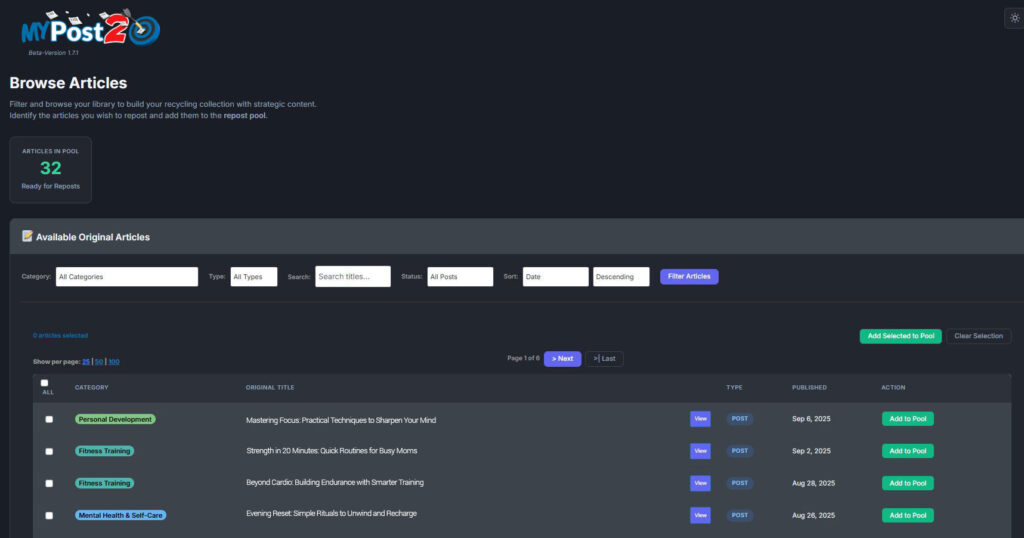This screenshot has height=538, width=1024.
Task: Click the Search titles input field
Action: pyautogui.click(x=352, y=277)
